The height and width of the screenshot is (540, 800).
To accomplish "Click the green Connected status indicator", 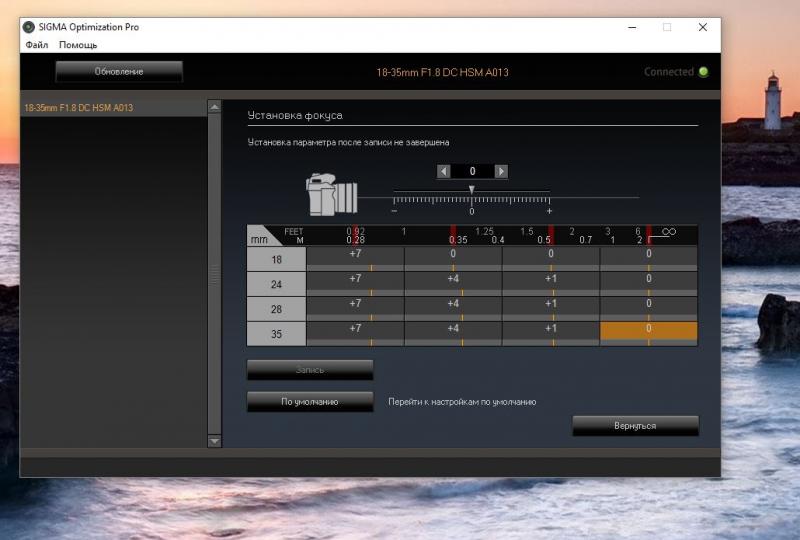I will pos(704,72).
